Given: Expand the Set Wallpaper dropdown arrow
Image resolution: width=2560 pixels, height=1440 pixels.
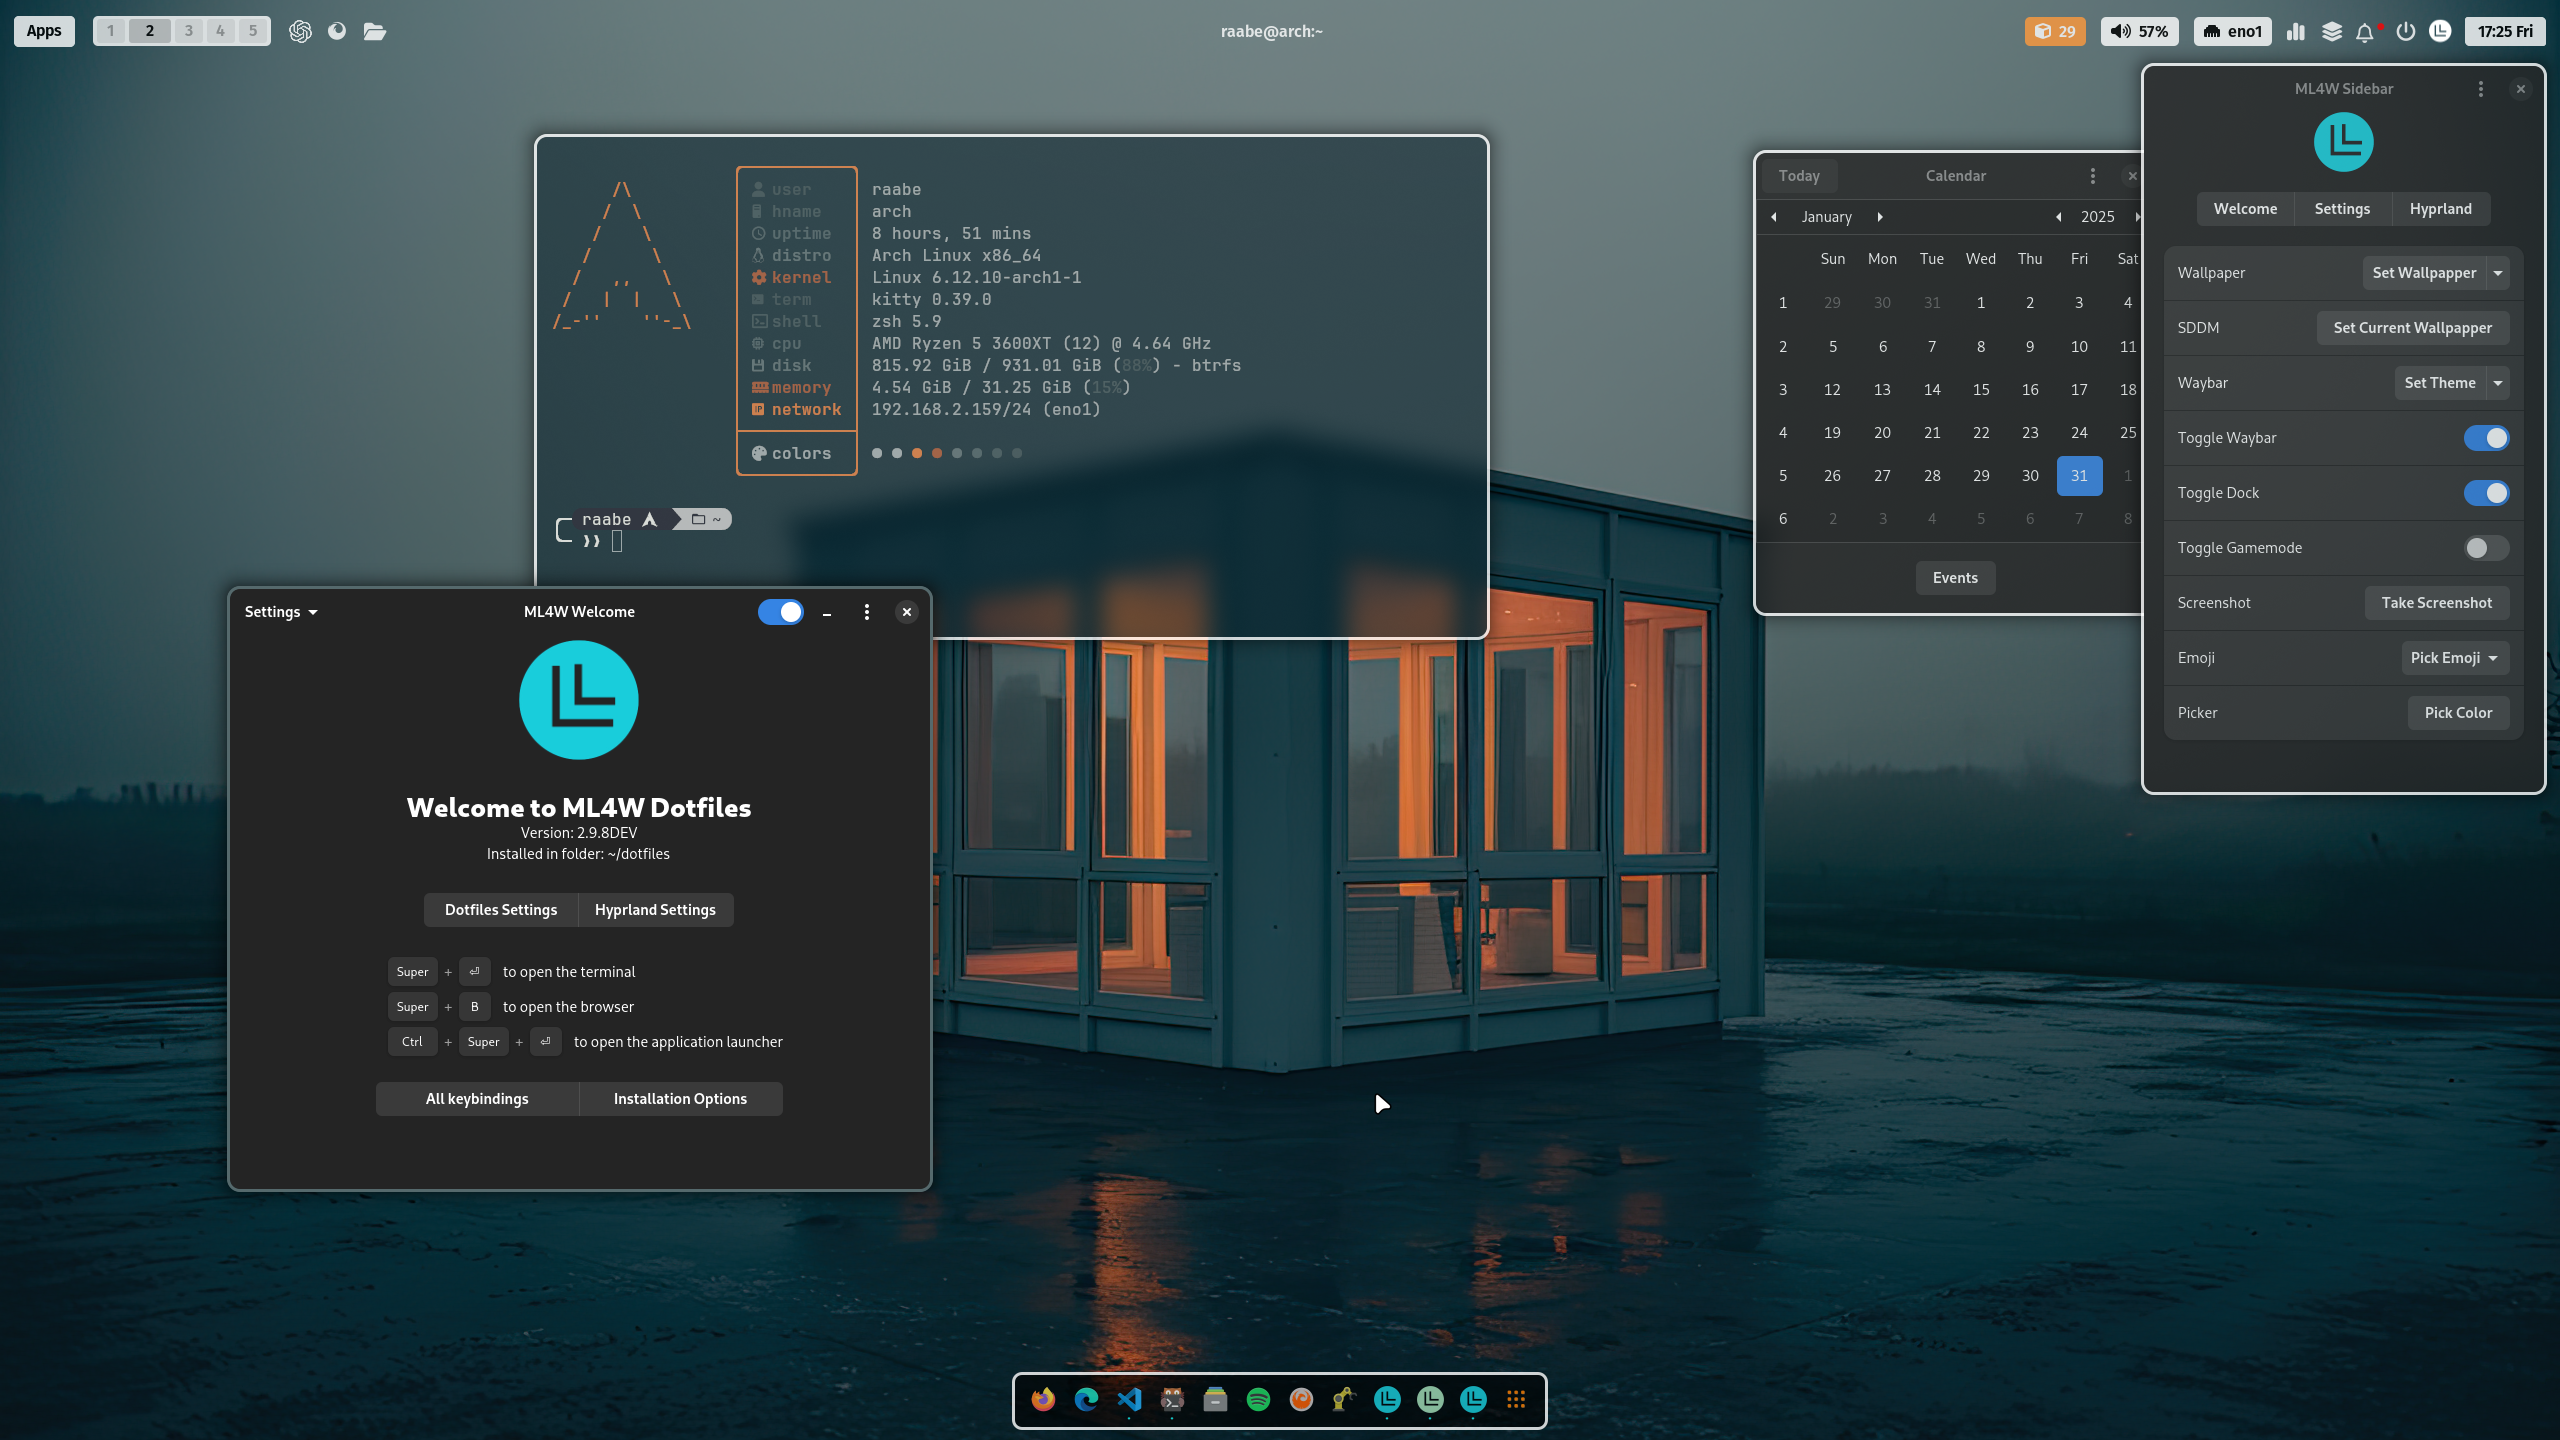Looking at the screenshot, I should coord(2498,273).
